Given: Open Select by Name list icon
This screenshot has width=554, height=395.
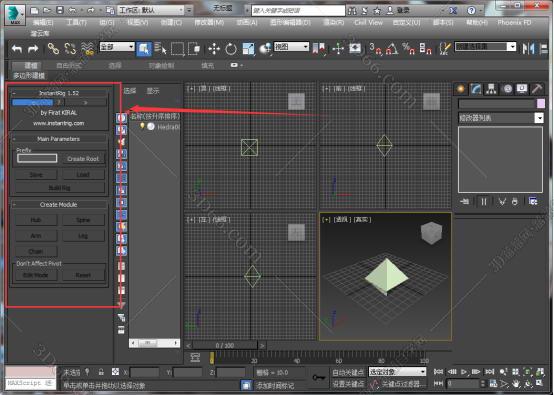Looking at the screenshot, I should 160,48.
